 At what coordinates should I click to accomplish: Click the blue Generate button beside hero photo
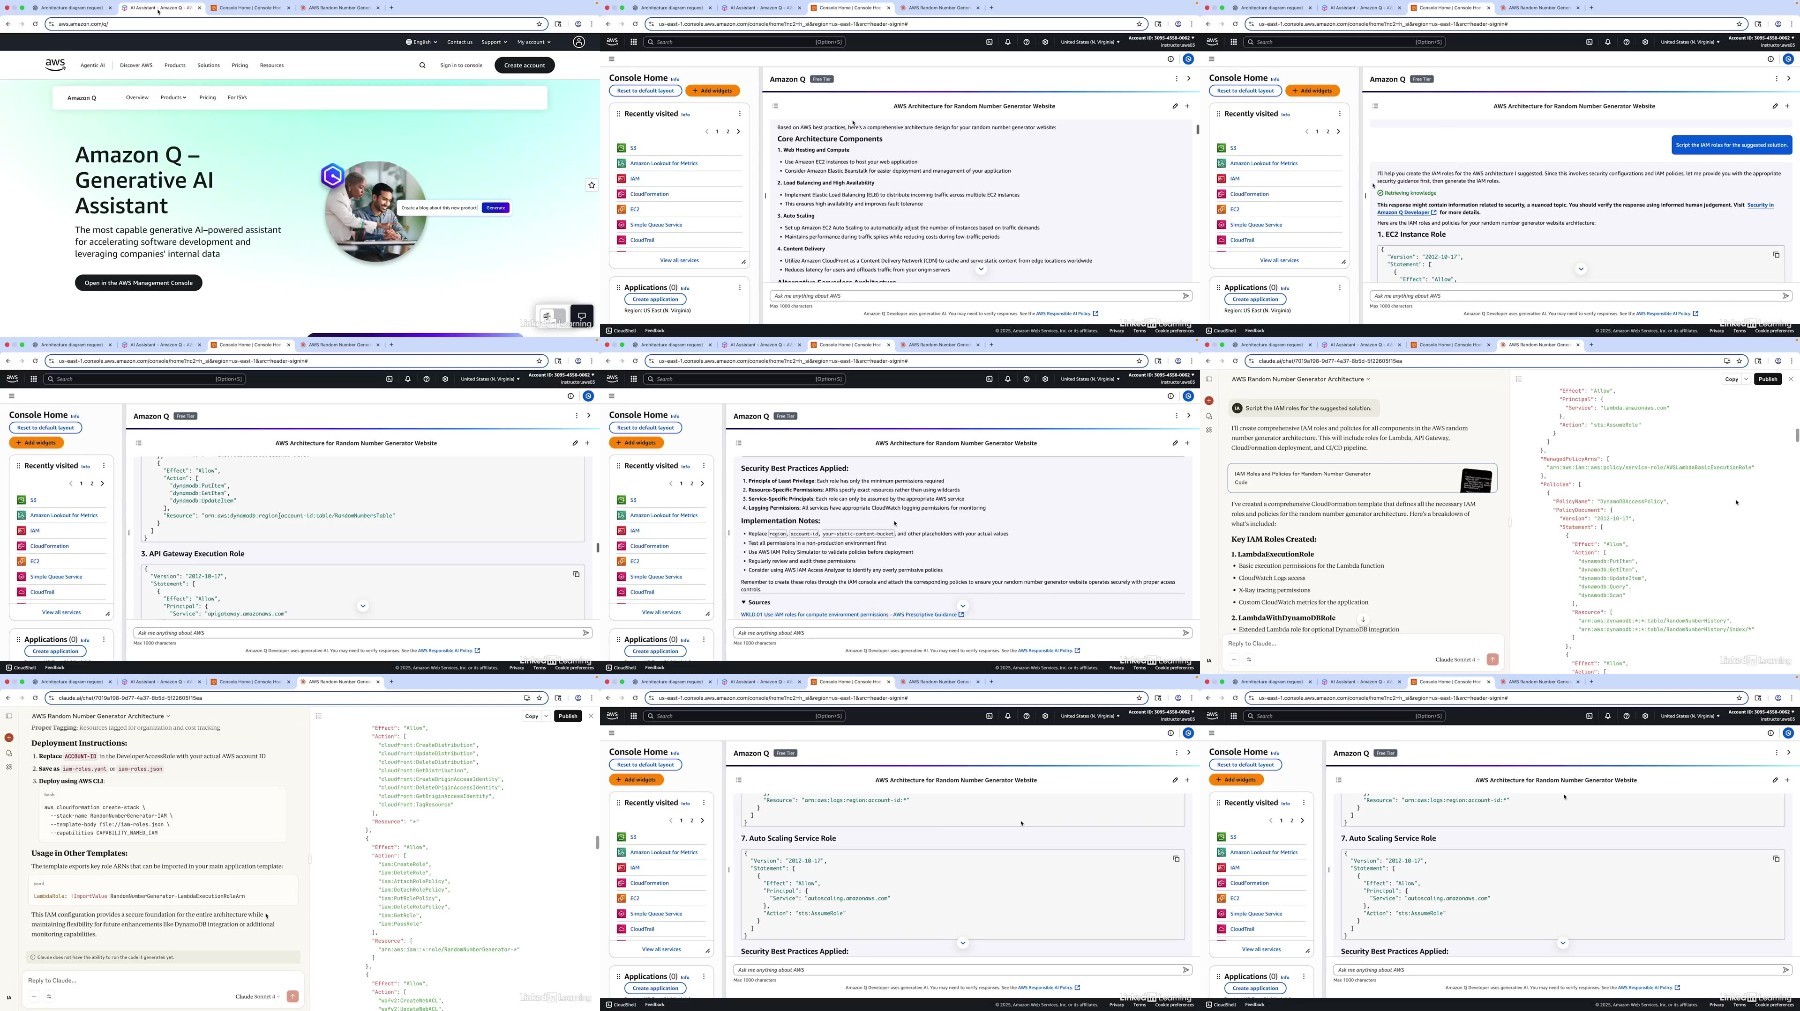point(495,208)
